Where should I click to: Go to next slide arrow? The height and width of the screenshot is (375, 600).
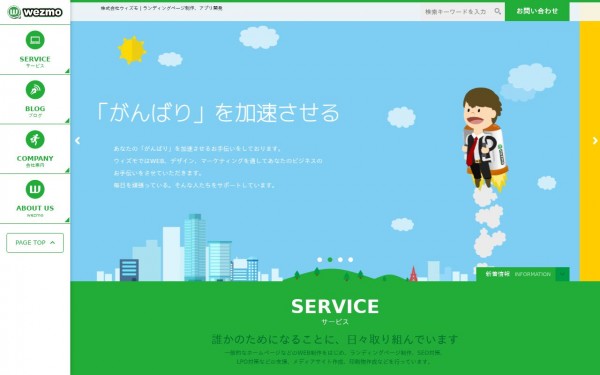595,141
